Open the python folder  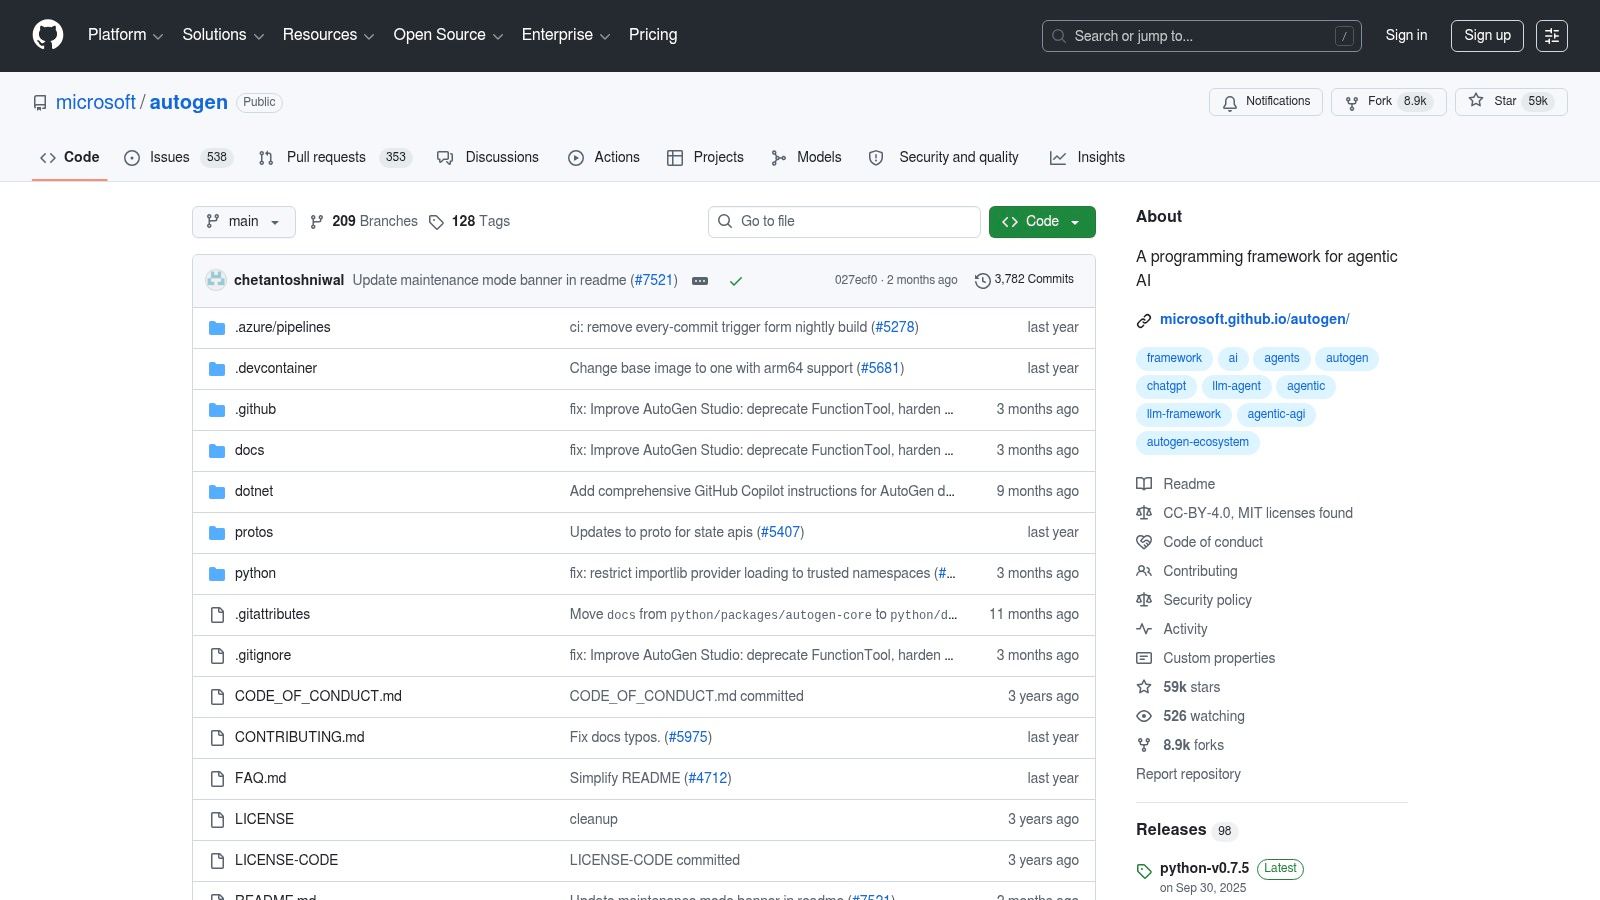(x=255, y=574)
